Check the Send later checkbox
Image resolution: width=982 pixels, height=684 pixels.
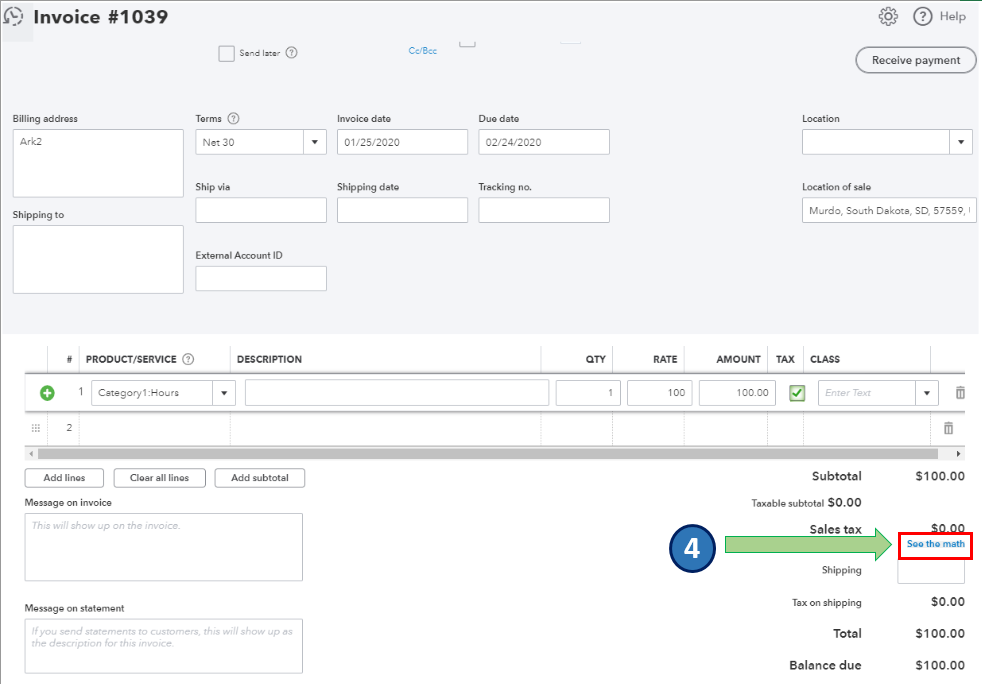pos(226,53)
